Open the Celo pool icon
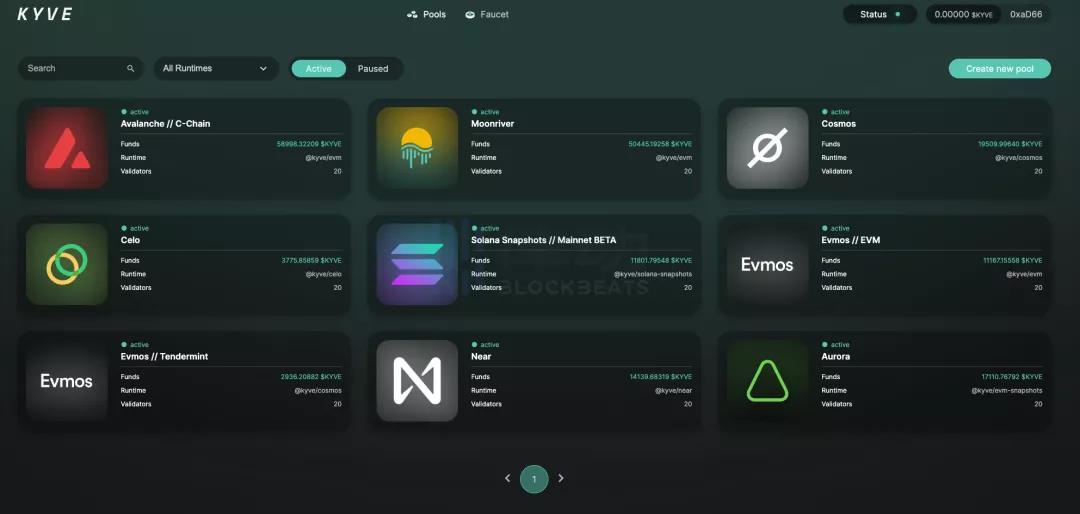Viewport: 1080px width, 514px height. (x=67, y=264)
